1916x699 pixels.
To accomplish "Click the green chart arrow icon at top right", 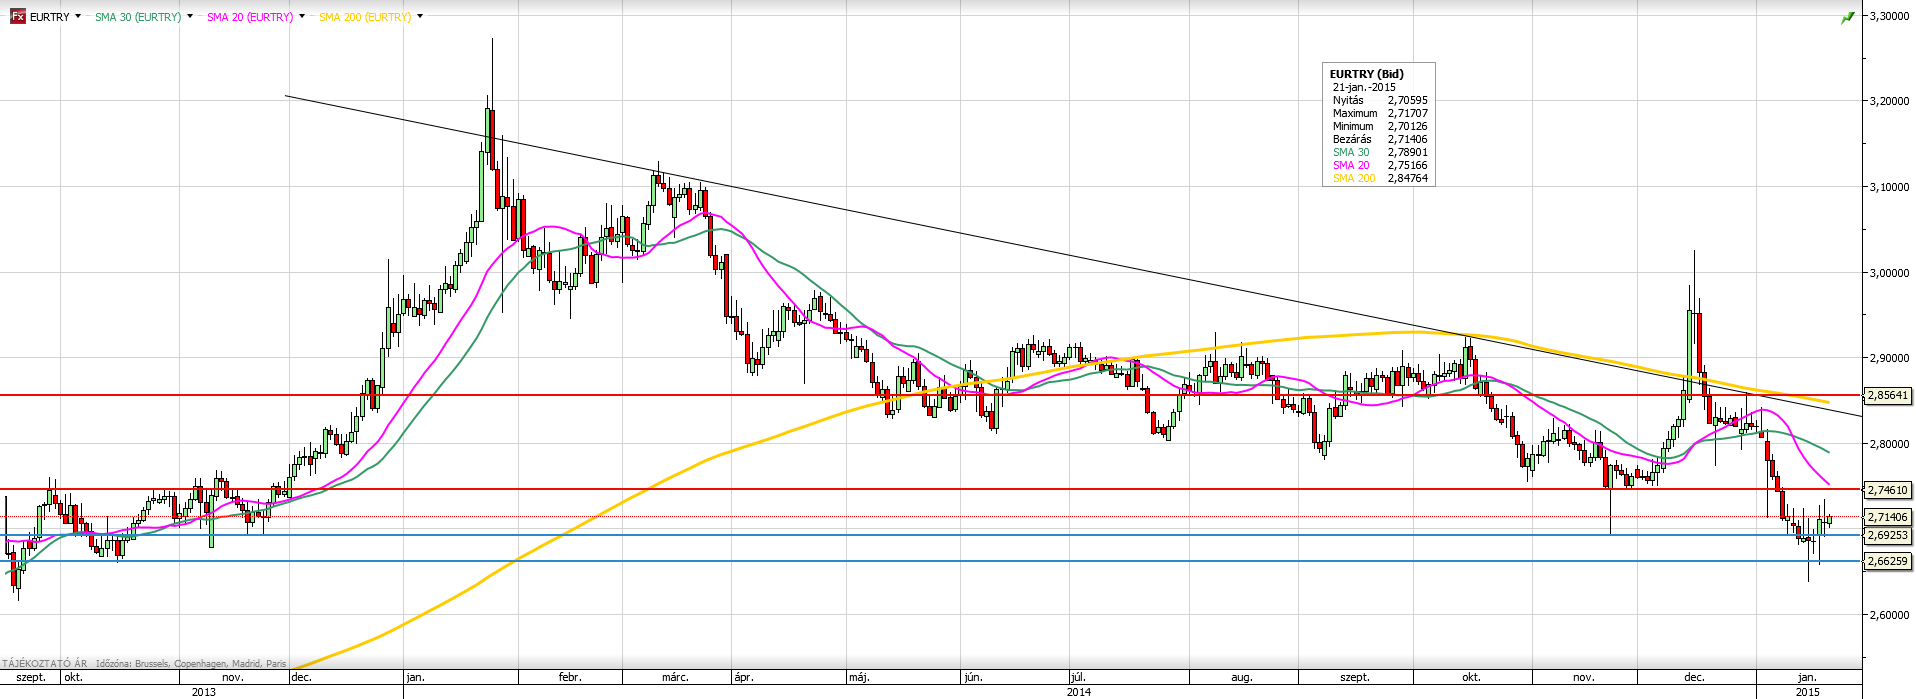I will click(1848, 18).
